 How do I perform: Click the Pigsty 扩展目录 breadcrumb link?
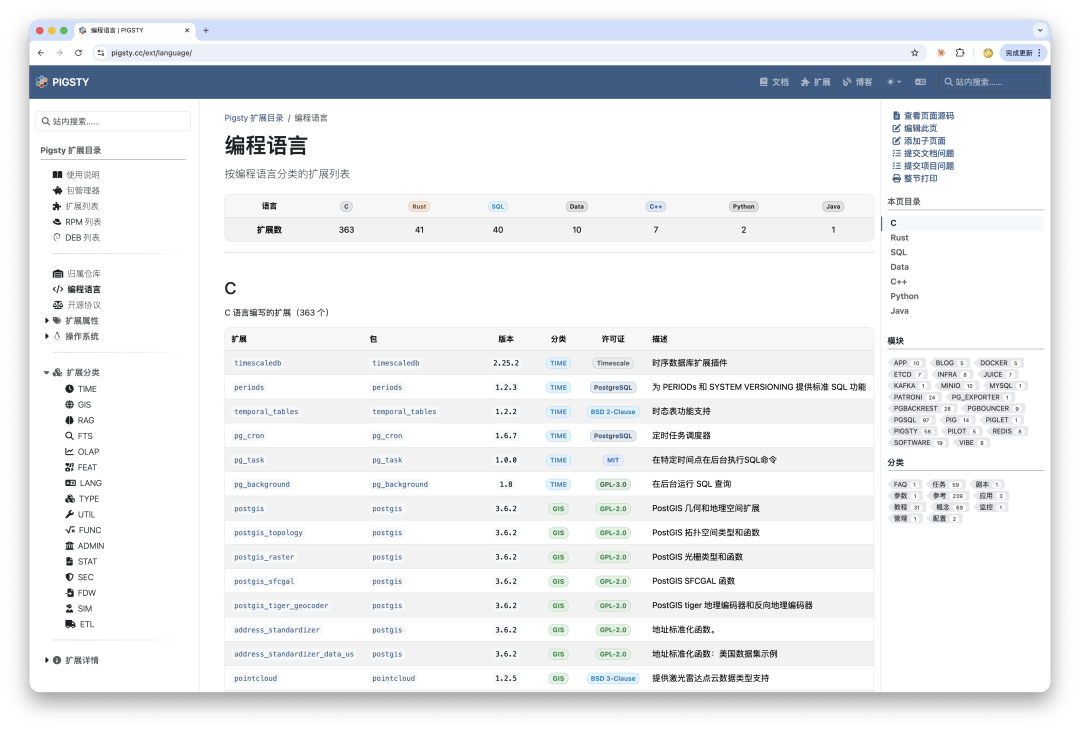pos(253,118)
